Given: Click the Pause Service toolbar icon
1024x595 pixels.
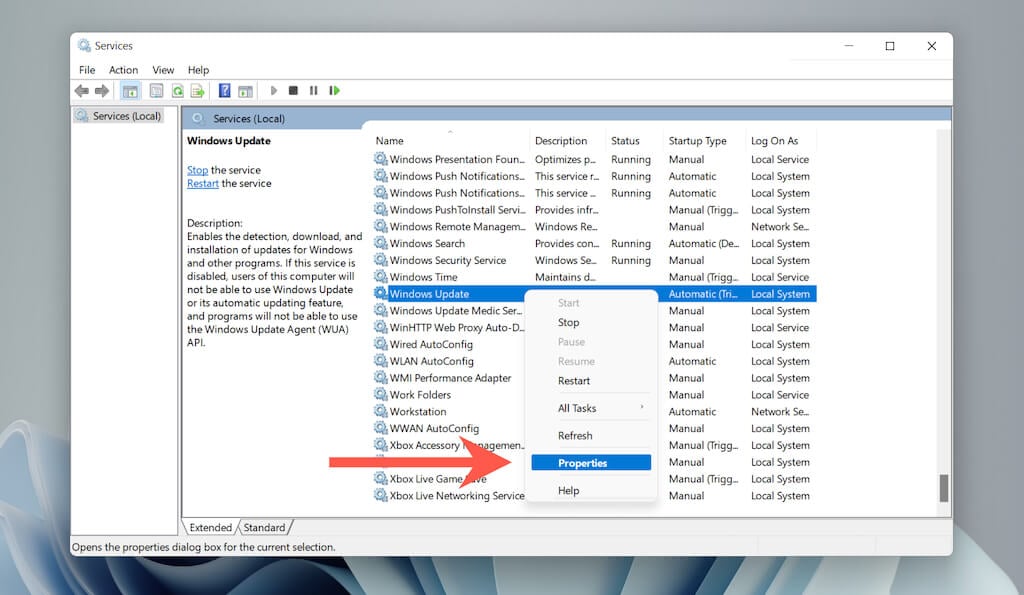Looking at the screenshot, I should (313, 91).
